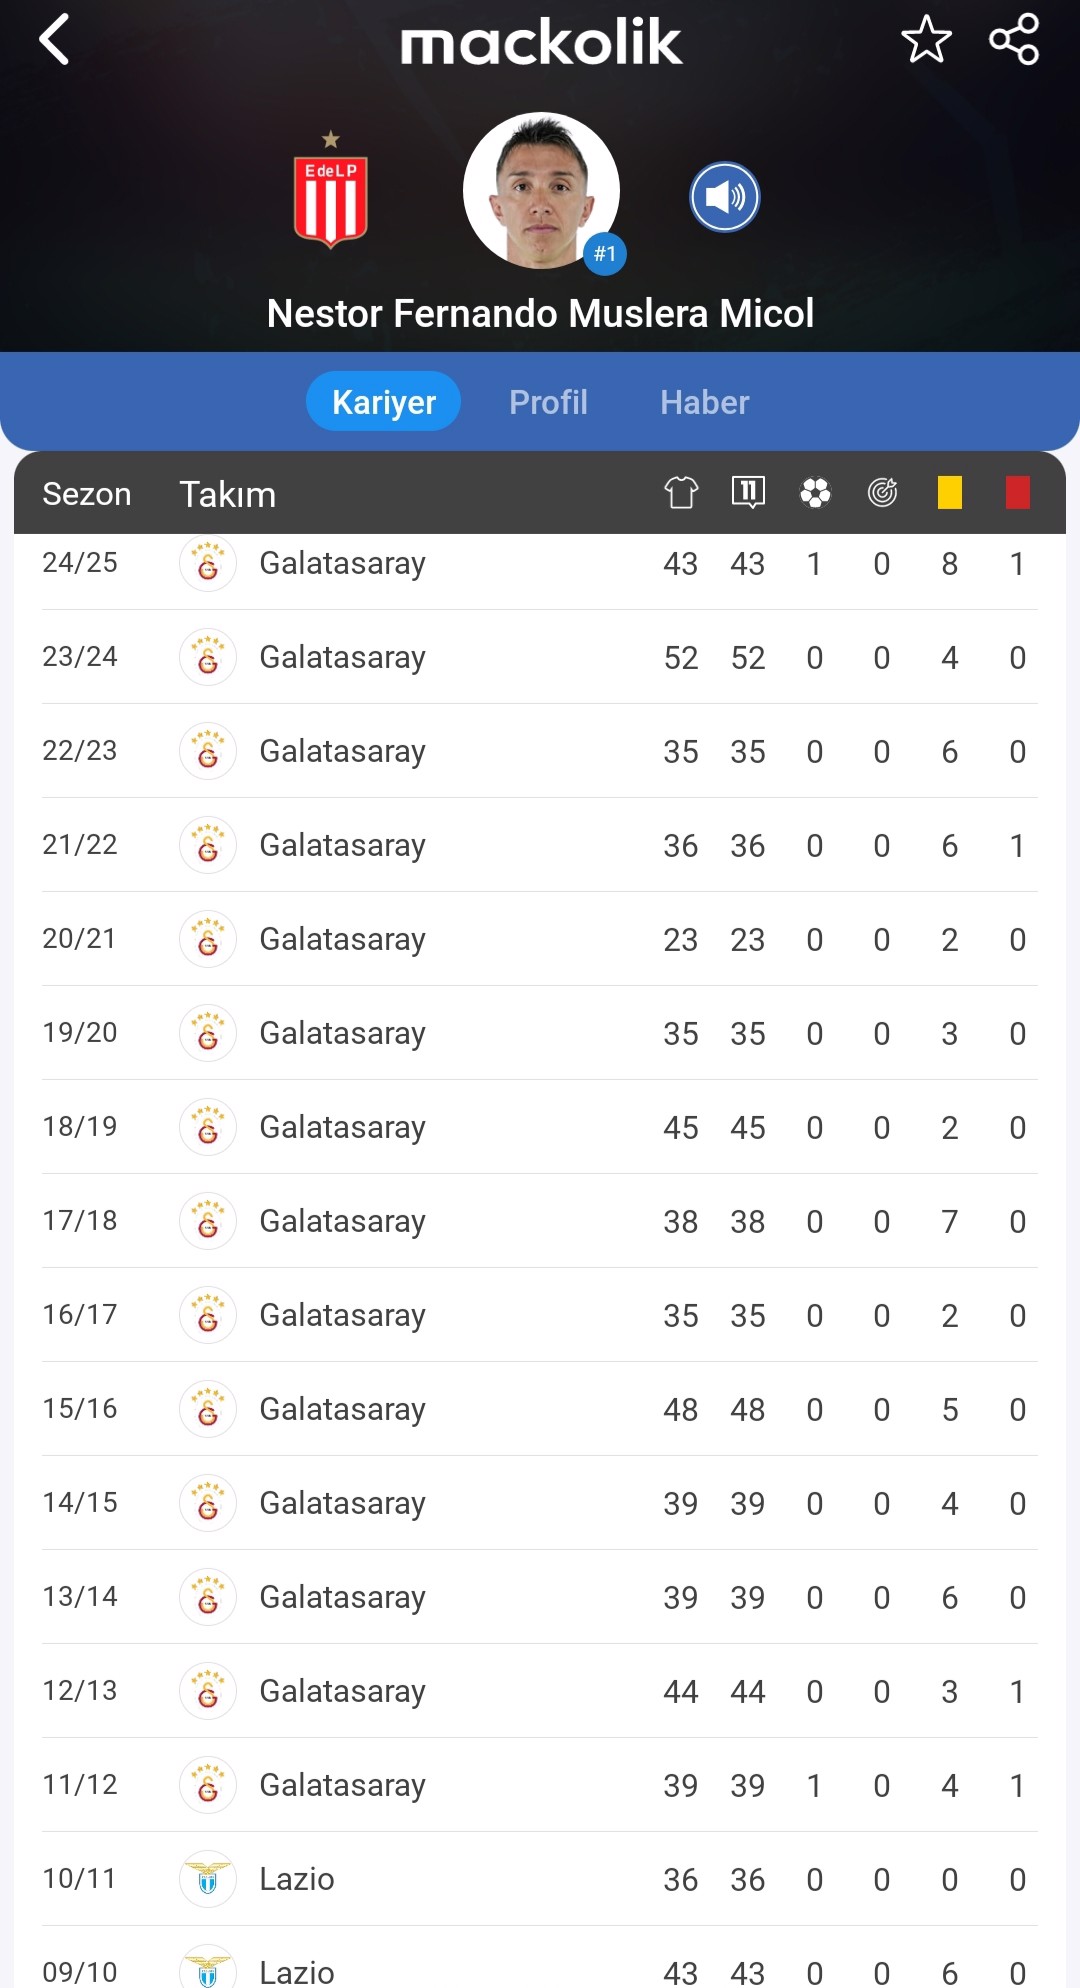
Task: Tap the mackolik logo header
Action: pos(541,43)
